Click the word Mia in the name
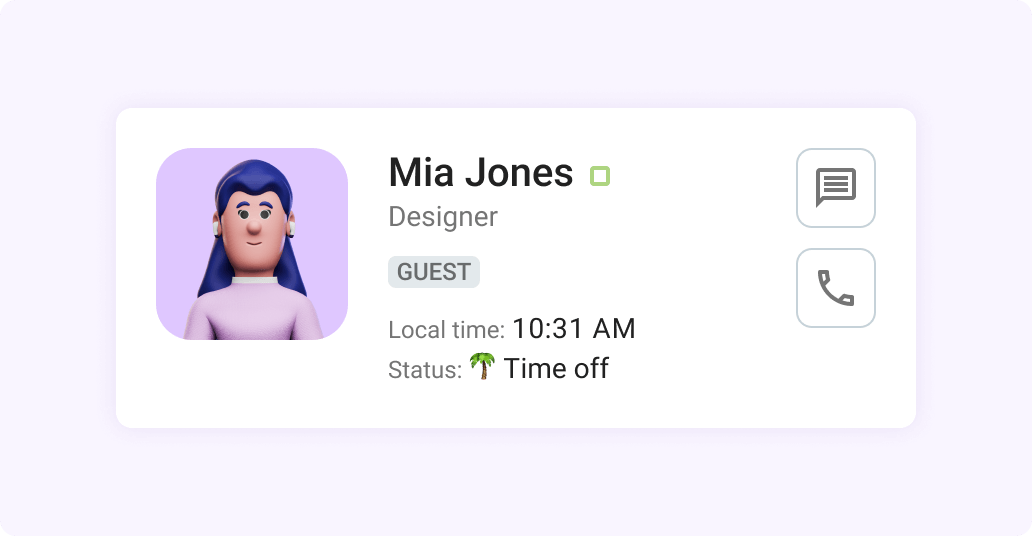Viewport: 1032px width, 536px height. (x=421, y=173)
